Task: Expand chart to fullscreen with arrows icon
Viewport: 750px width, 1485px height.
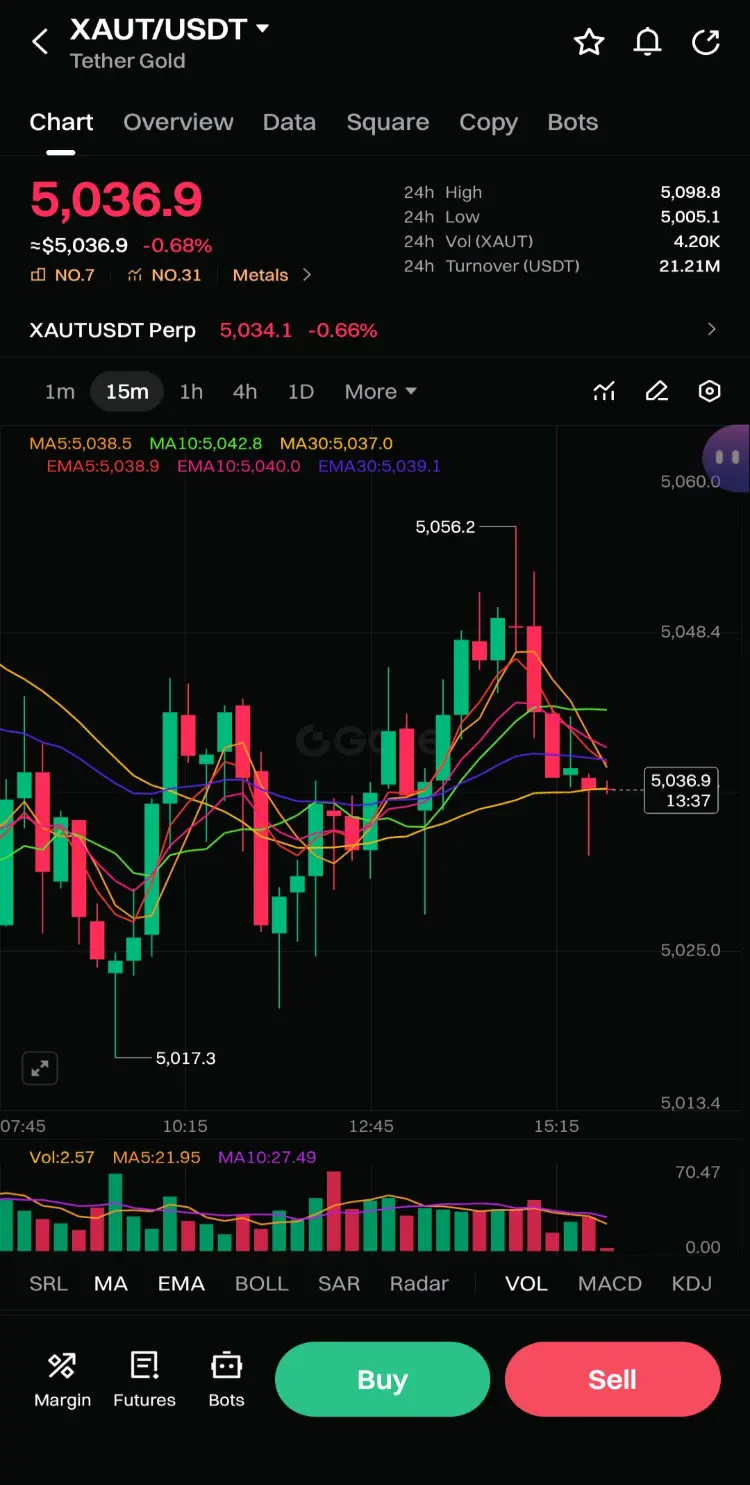Action: [40, 1068]
